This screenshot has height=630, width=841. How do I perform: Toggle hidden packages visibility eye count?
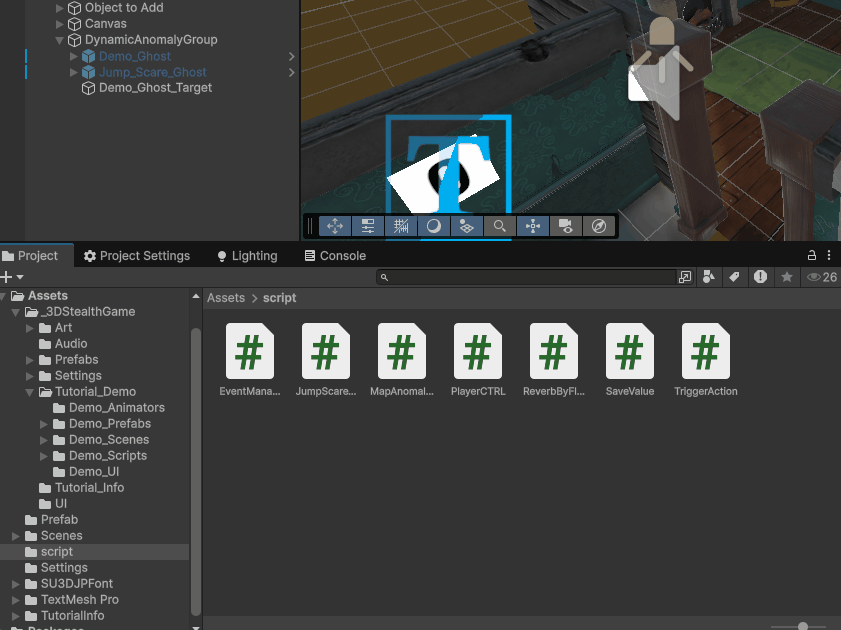point(821,277)
